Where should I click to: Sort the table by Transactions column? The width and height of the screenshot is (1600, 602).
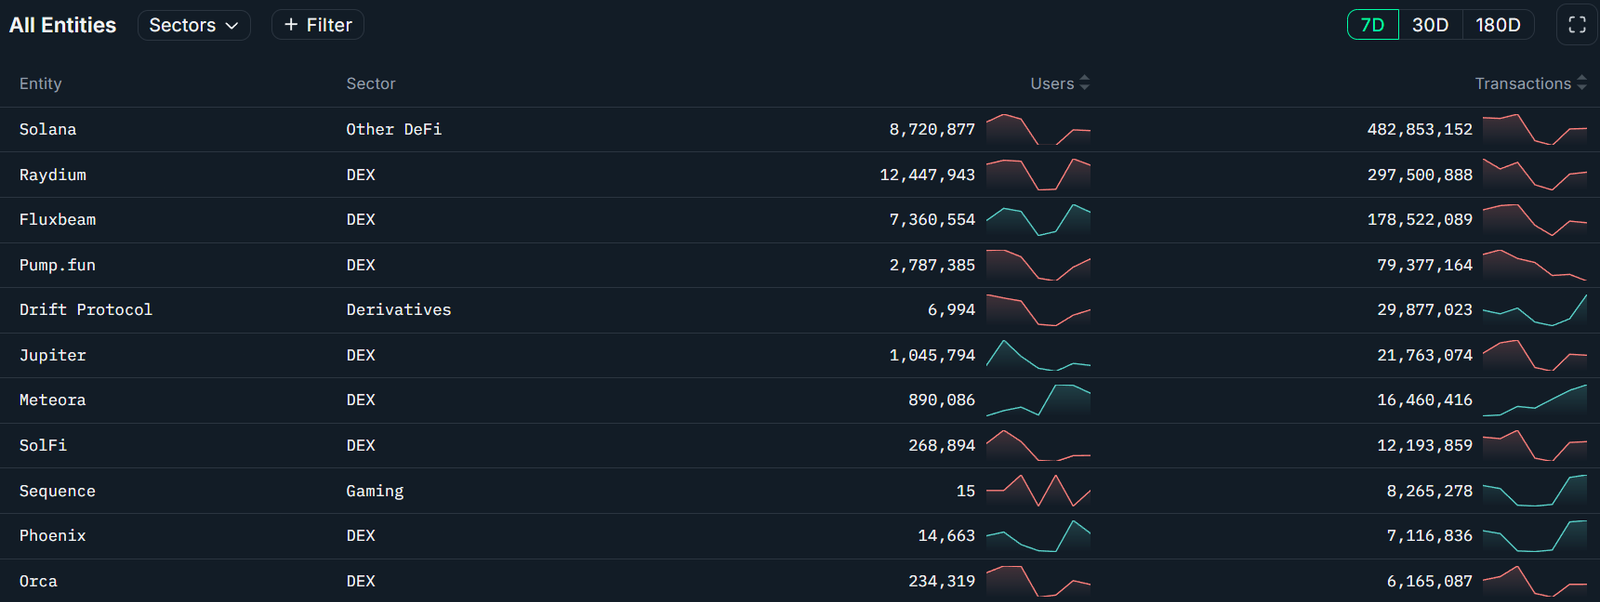1529,84
